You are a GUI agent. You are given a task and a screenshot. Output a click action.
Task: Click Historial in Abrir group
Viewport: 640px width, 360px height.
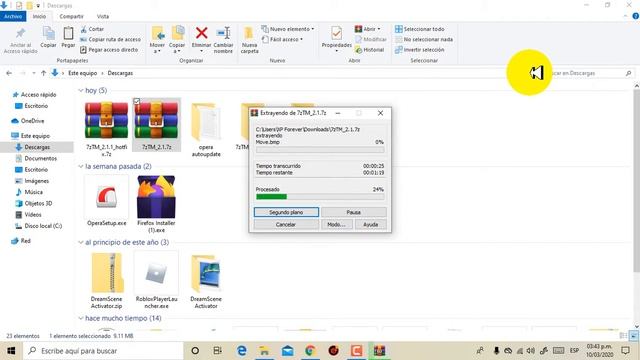(x=370, y=50)
